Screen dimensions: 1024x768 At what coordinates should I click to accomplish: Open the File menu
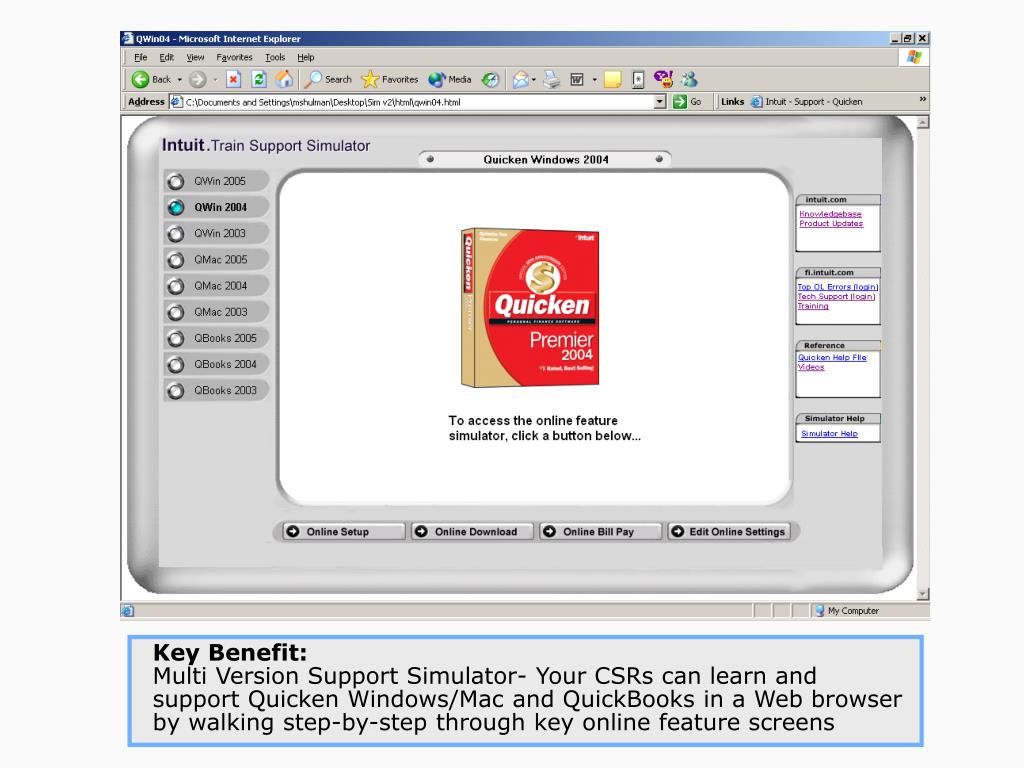[x=140, y=57]
